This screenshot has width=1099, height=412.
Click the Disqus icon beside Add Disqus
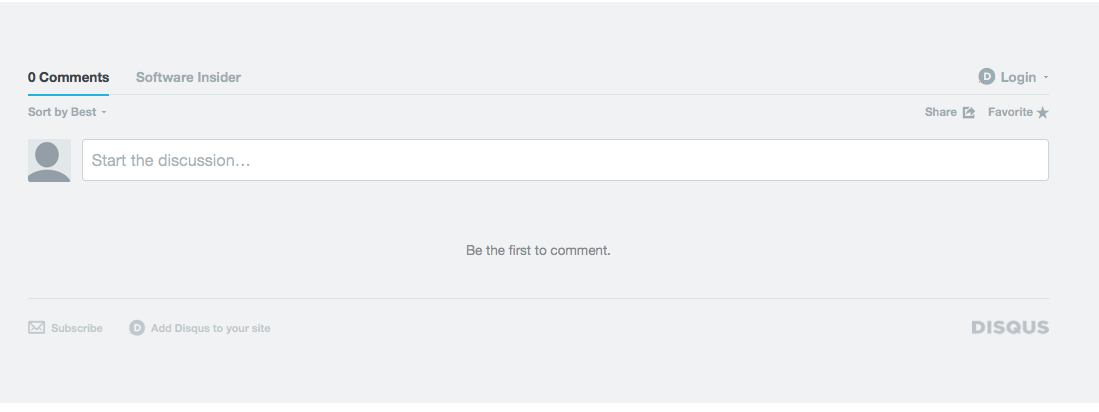137,328
